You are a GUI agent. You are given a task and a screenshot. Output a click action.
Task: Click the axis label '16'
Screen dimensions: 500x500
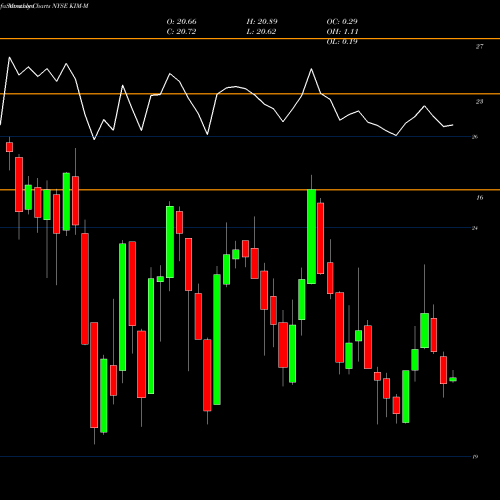click(479, 198)
